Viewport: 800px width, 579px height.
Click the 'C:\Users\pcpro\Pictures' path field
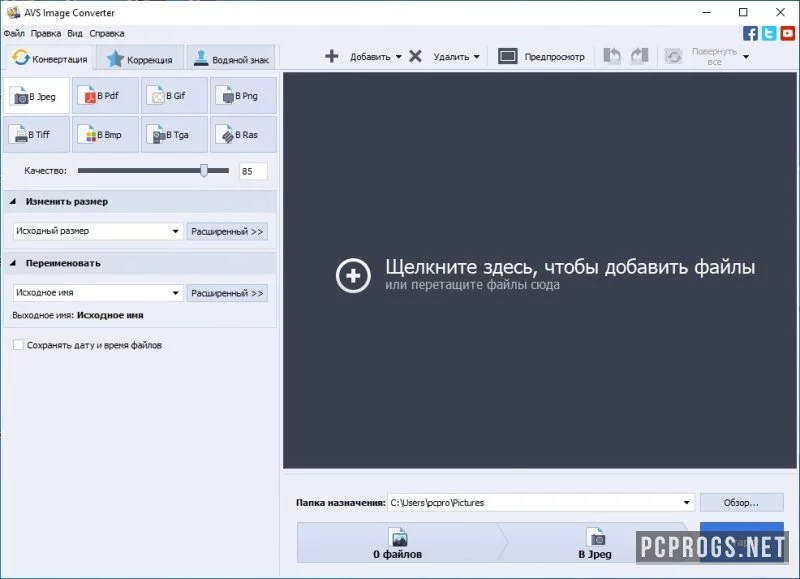(x=541, y=502)
